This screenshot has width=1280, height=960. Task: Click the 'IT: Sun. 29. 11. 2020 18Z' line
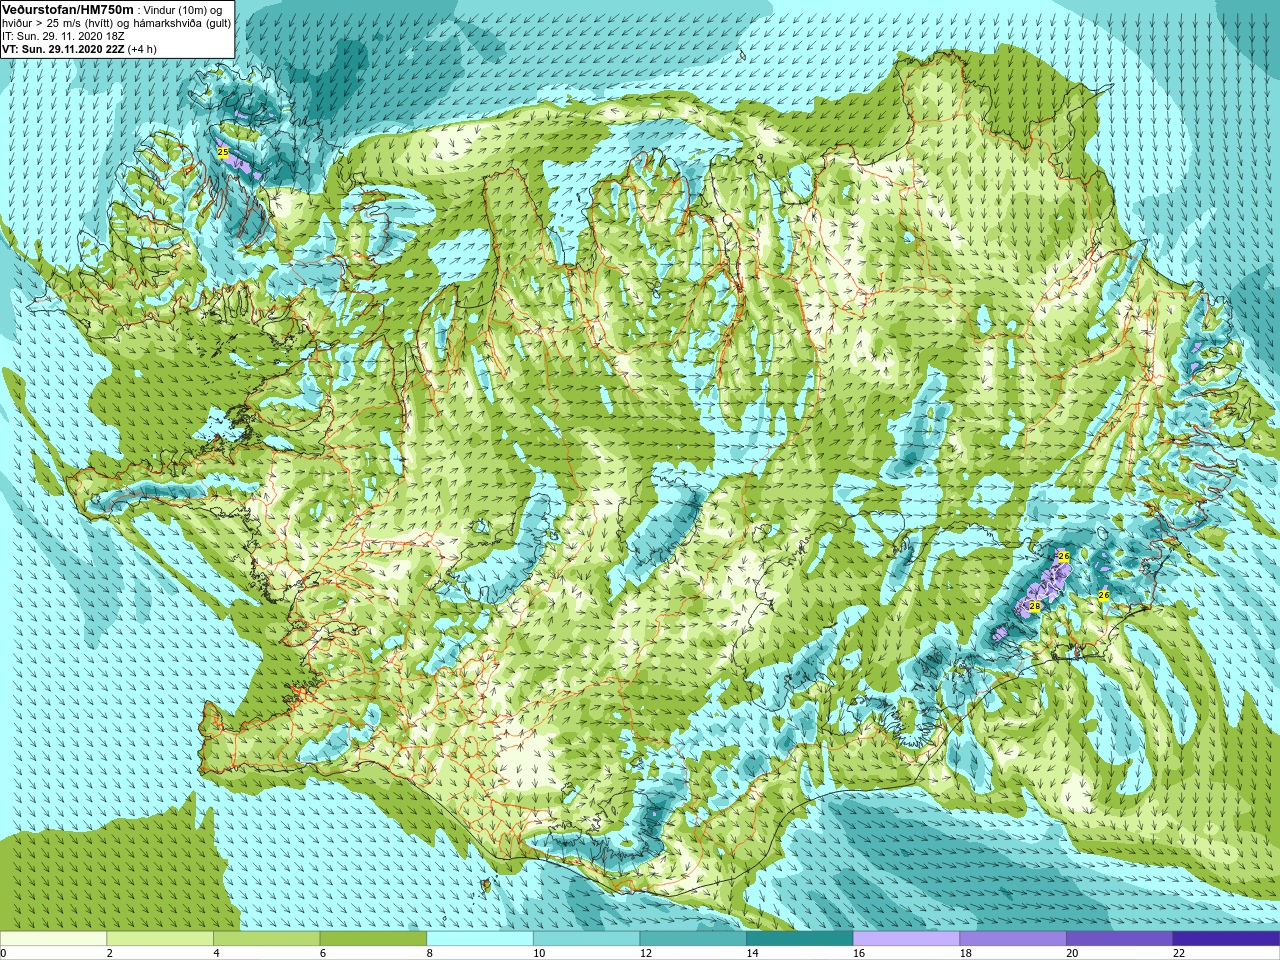coord(63,36)
